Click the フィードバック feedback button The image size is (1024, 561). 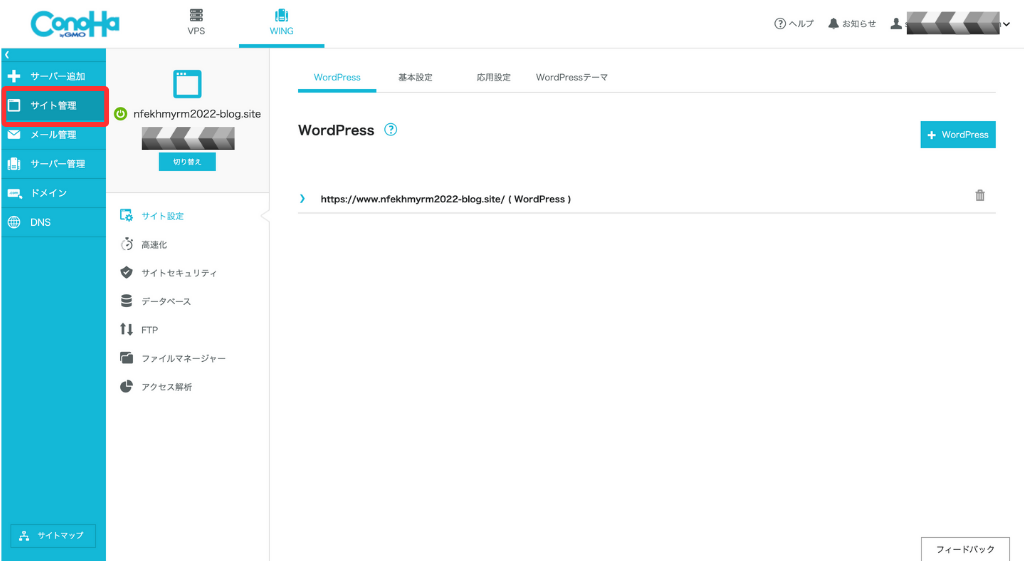[x=965, y=549]
